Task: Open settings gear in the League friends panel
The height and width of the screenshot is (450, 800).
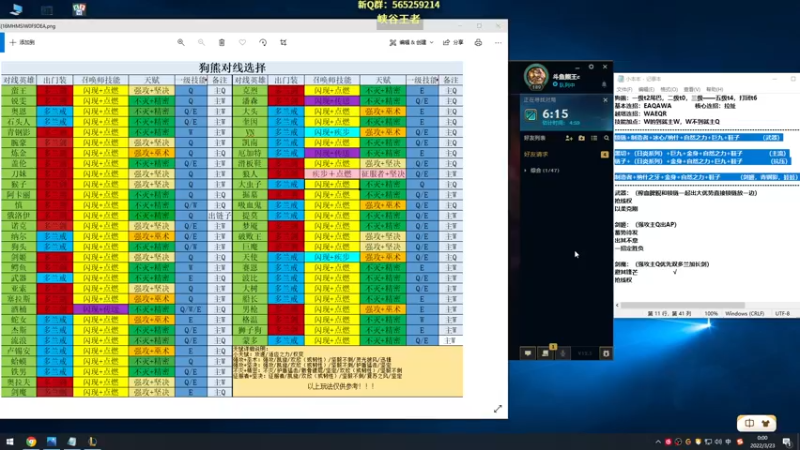Action: tap(591, 67)
